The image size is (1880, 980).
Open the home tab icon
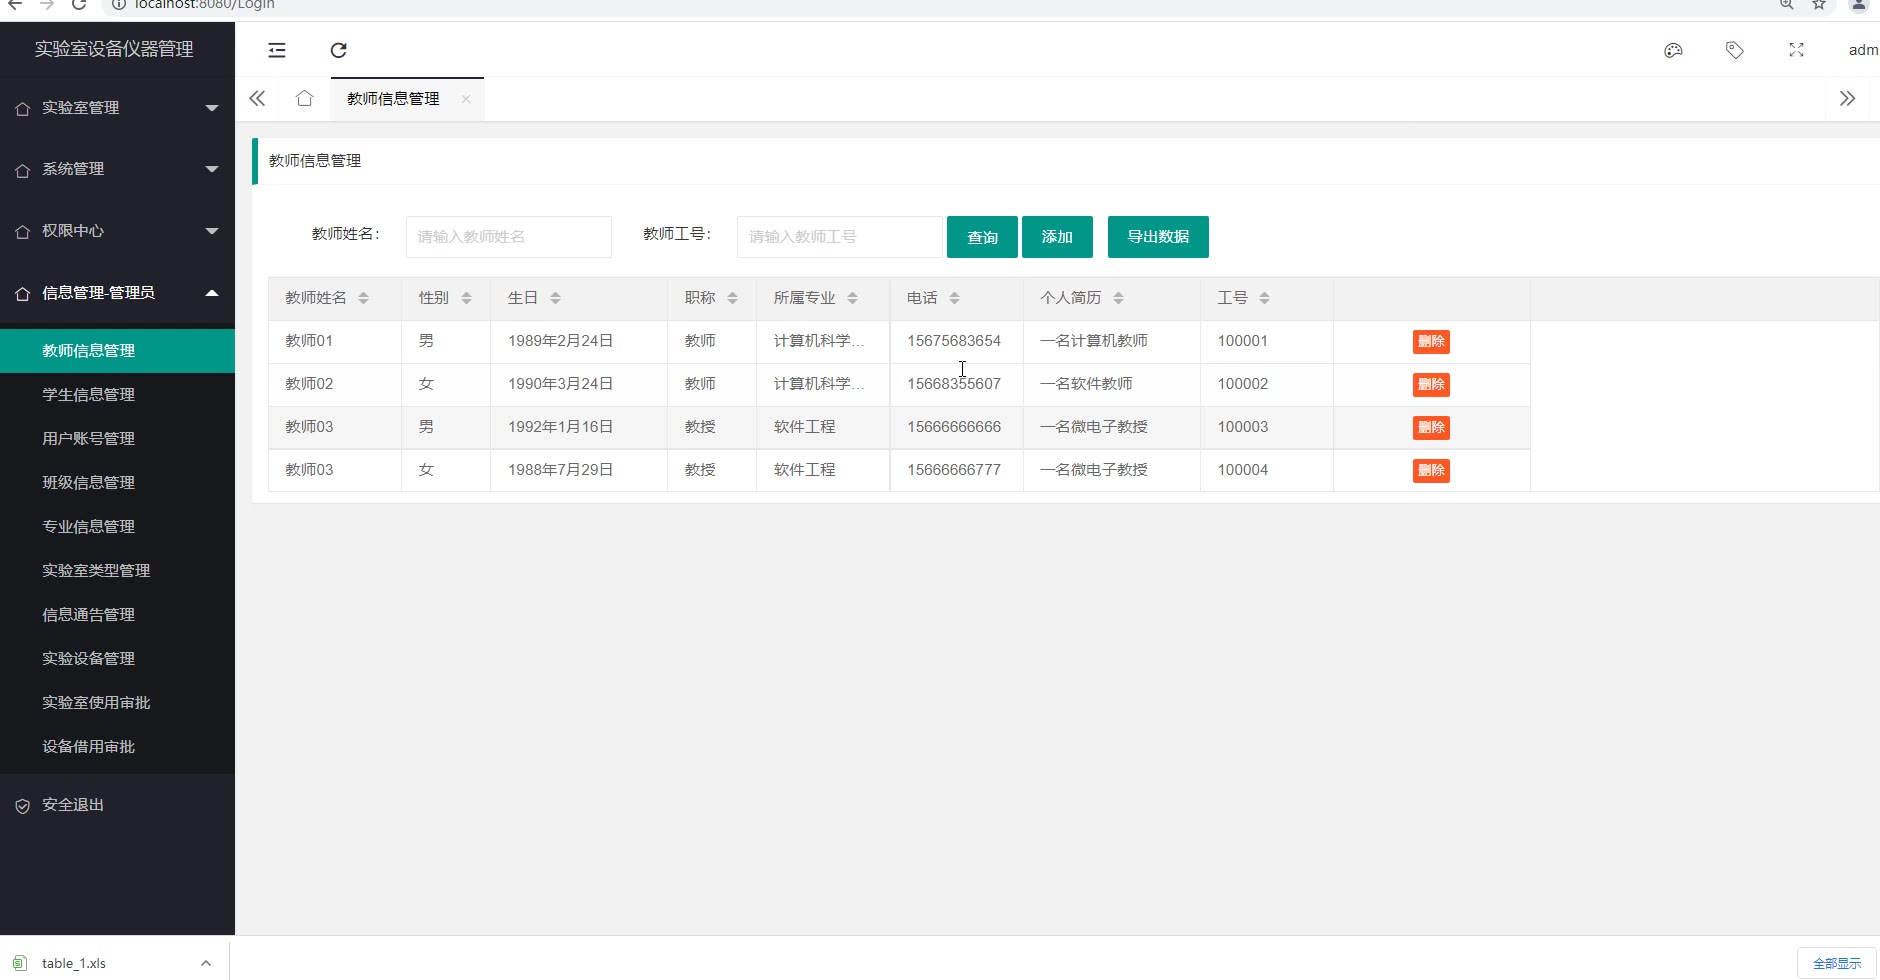pos(305,98)
